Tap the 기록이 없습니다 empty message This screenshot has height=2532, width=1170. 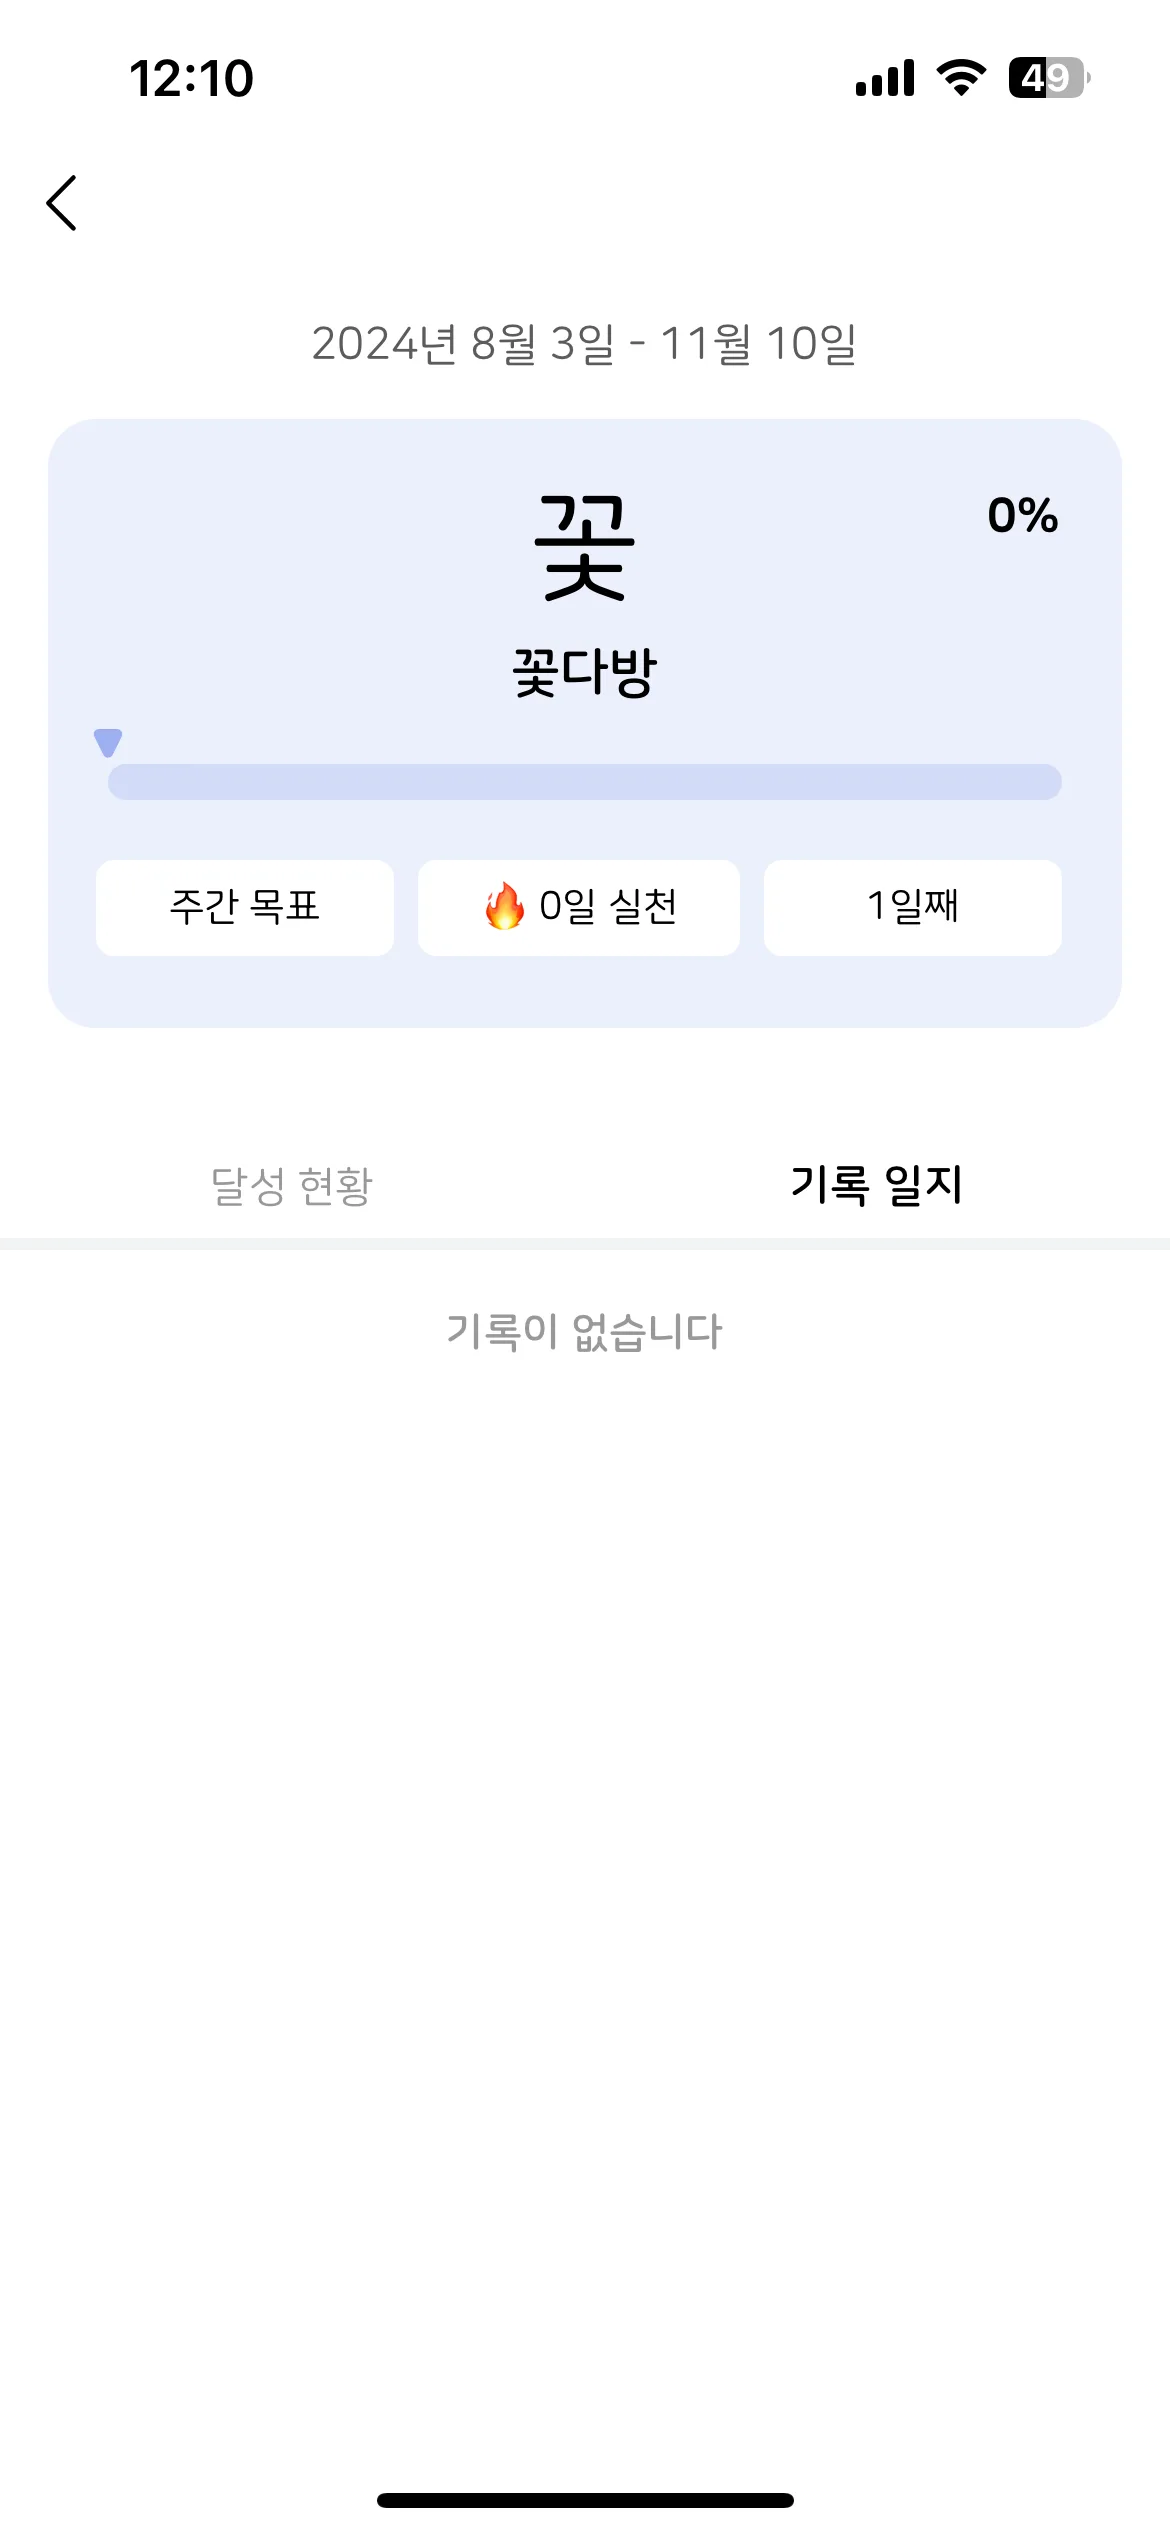pos(585,1332)
